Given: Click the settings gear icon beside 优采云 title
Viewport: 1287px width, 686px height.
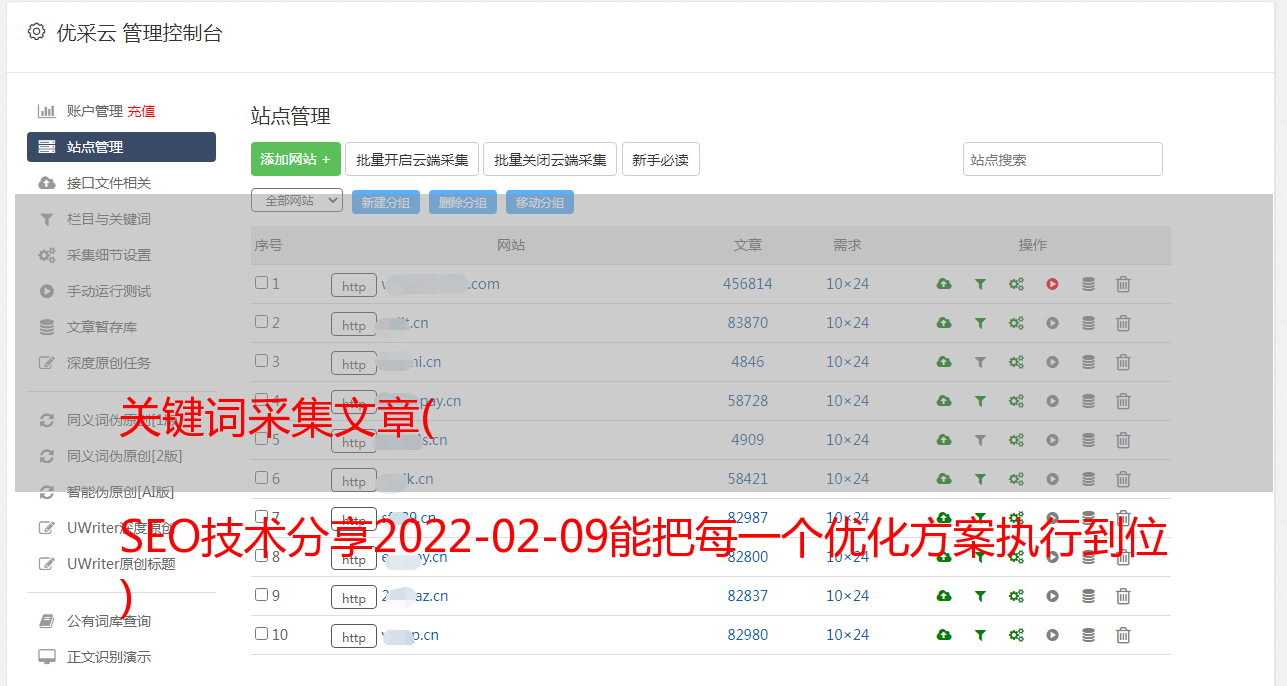Looking at the screenshot, I should coord(37,32).
